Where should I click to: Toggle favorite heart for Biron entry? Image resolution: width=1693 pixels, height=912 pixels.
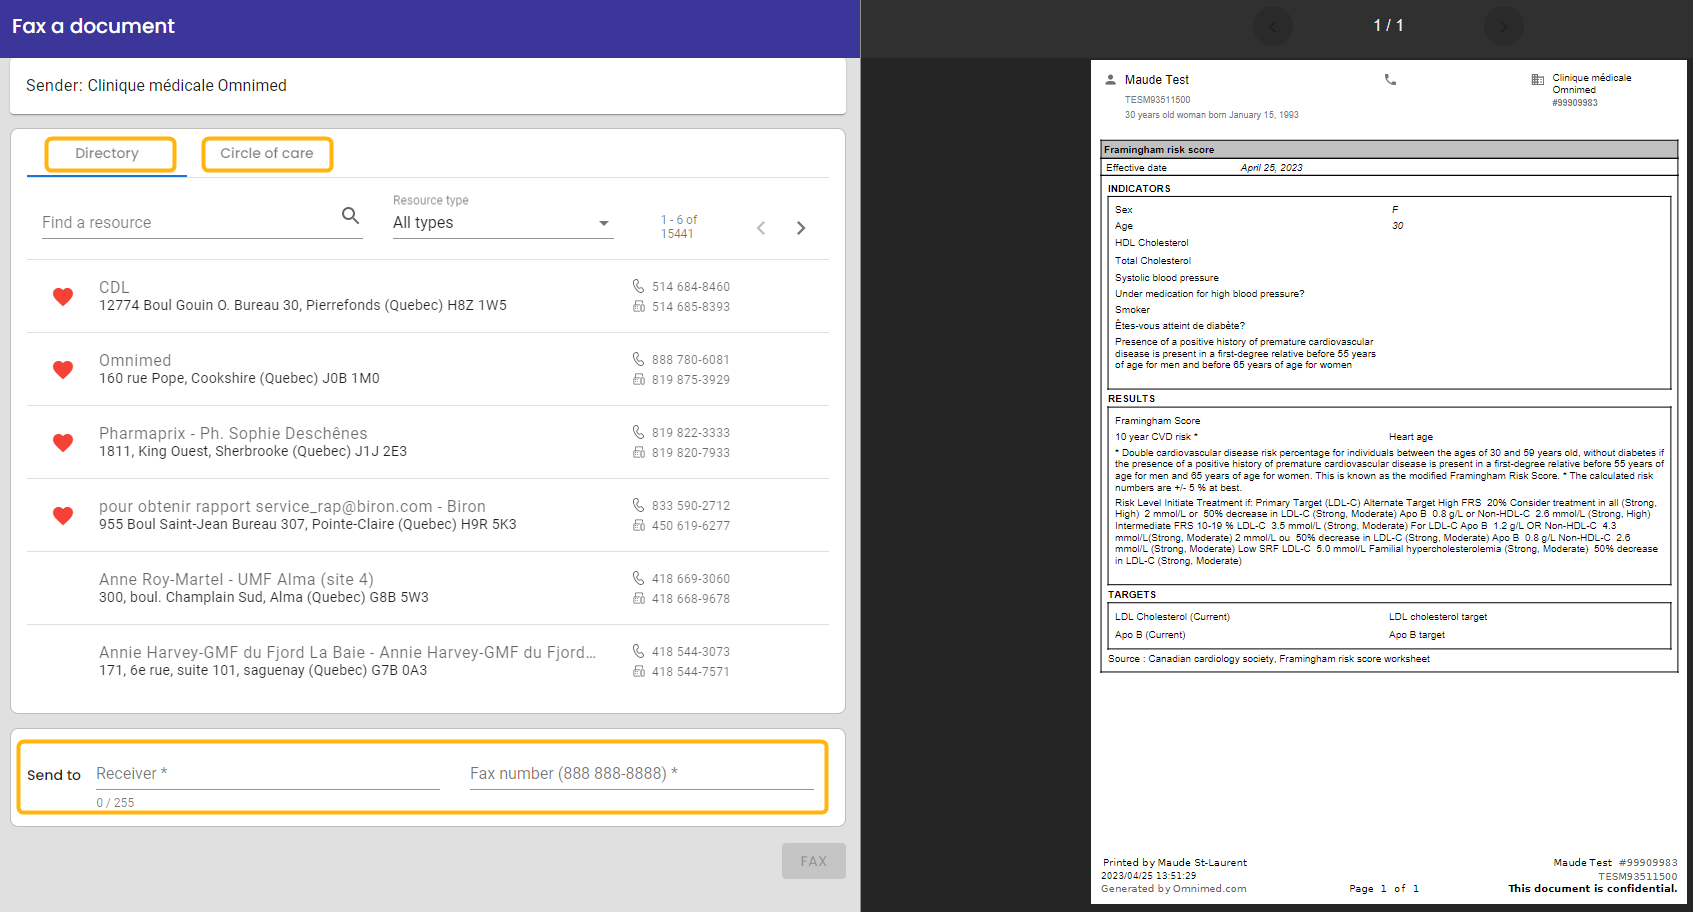point(63,515)
